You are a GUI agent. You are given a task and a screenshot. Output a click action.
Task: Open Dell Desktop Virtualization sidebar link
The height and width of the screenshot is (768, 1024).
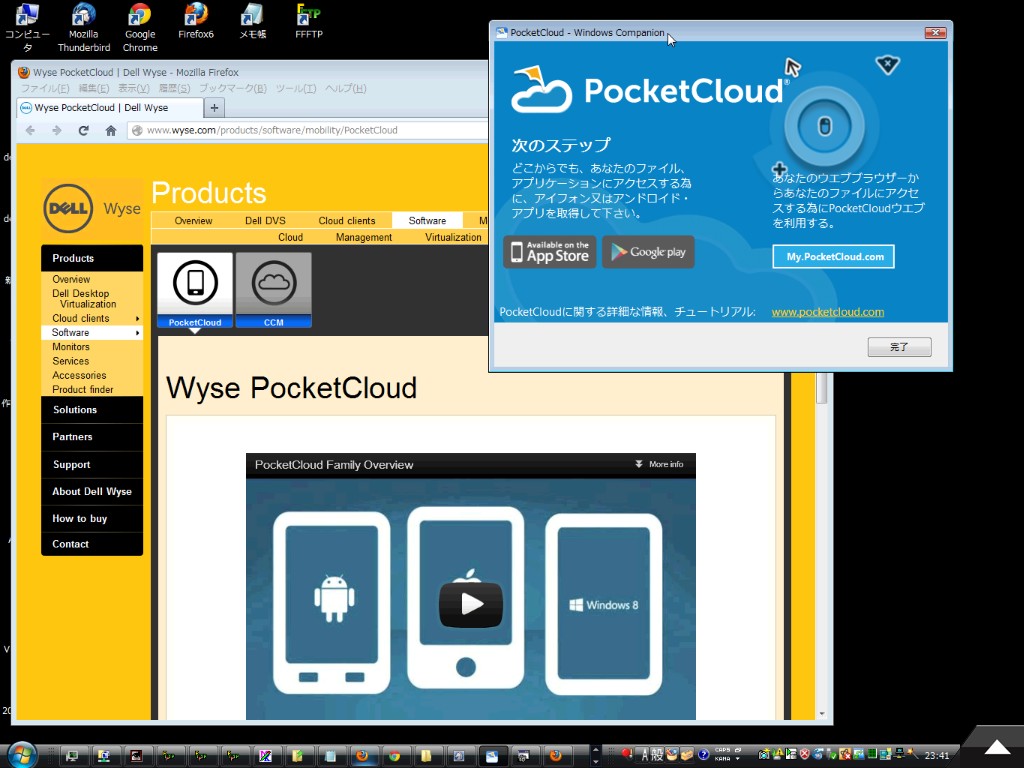point(84,299)
